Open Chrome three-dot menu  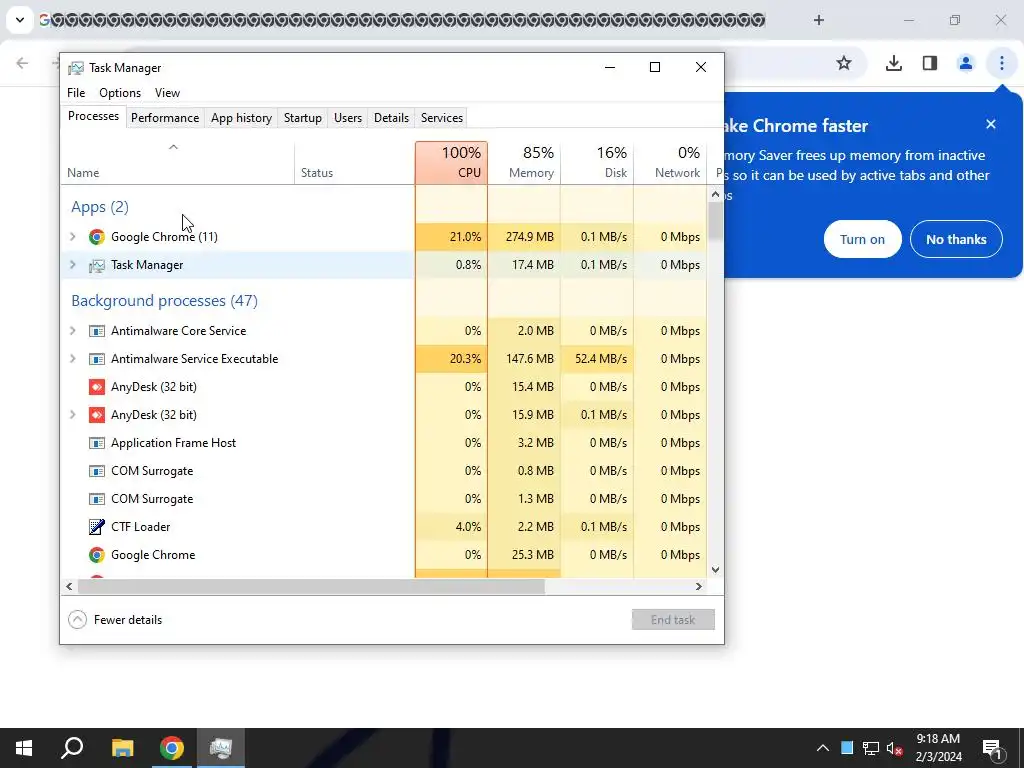[x=1002, y=63]
